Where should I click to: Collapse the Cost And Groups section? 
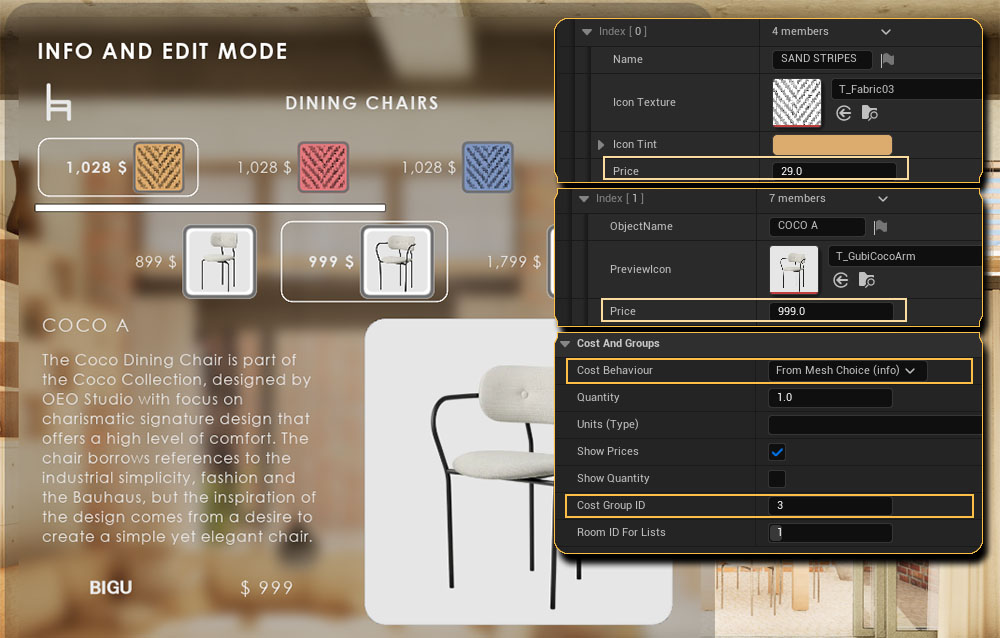[x=565, y=344]
